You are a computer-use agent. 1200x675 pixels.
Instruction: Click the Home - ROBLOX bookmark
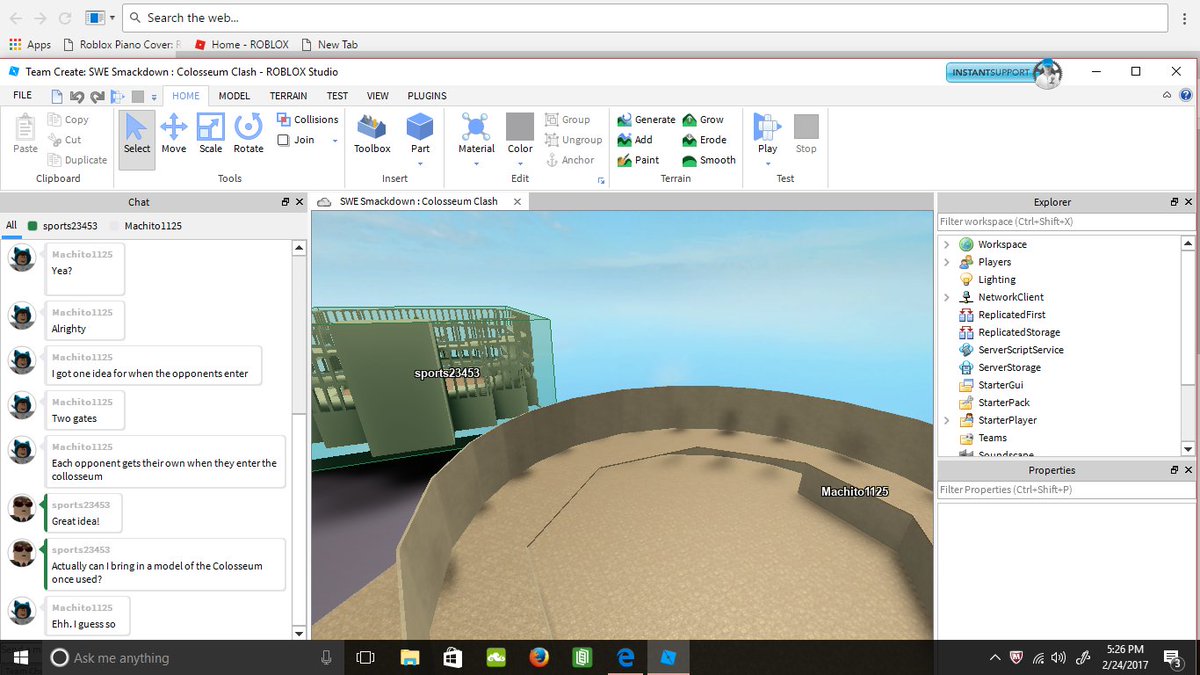click(x=241, y=45)
